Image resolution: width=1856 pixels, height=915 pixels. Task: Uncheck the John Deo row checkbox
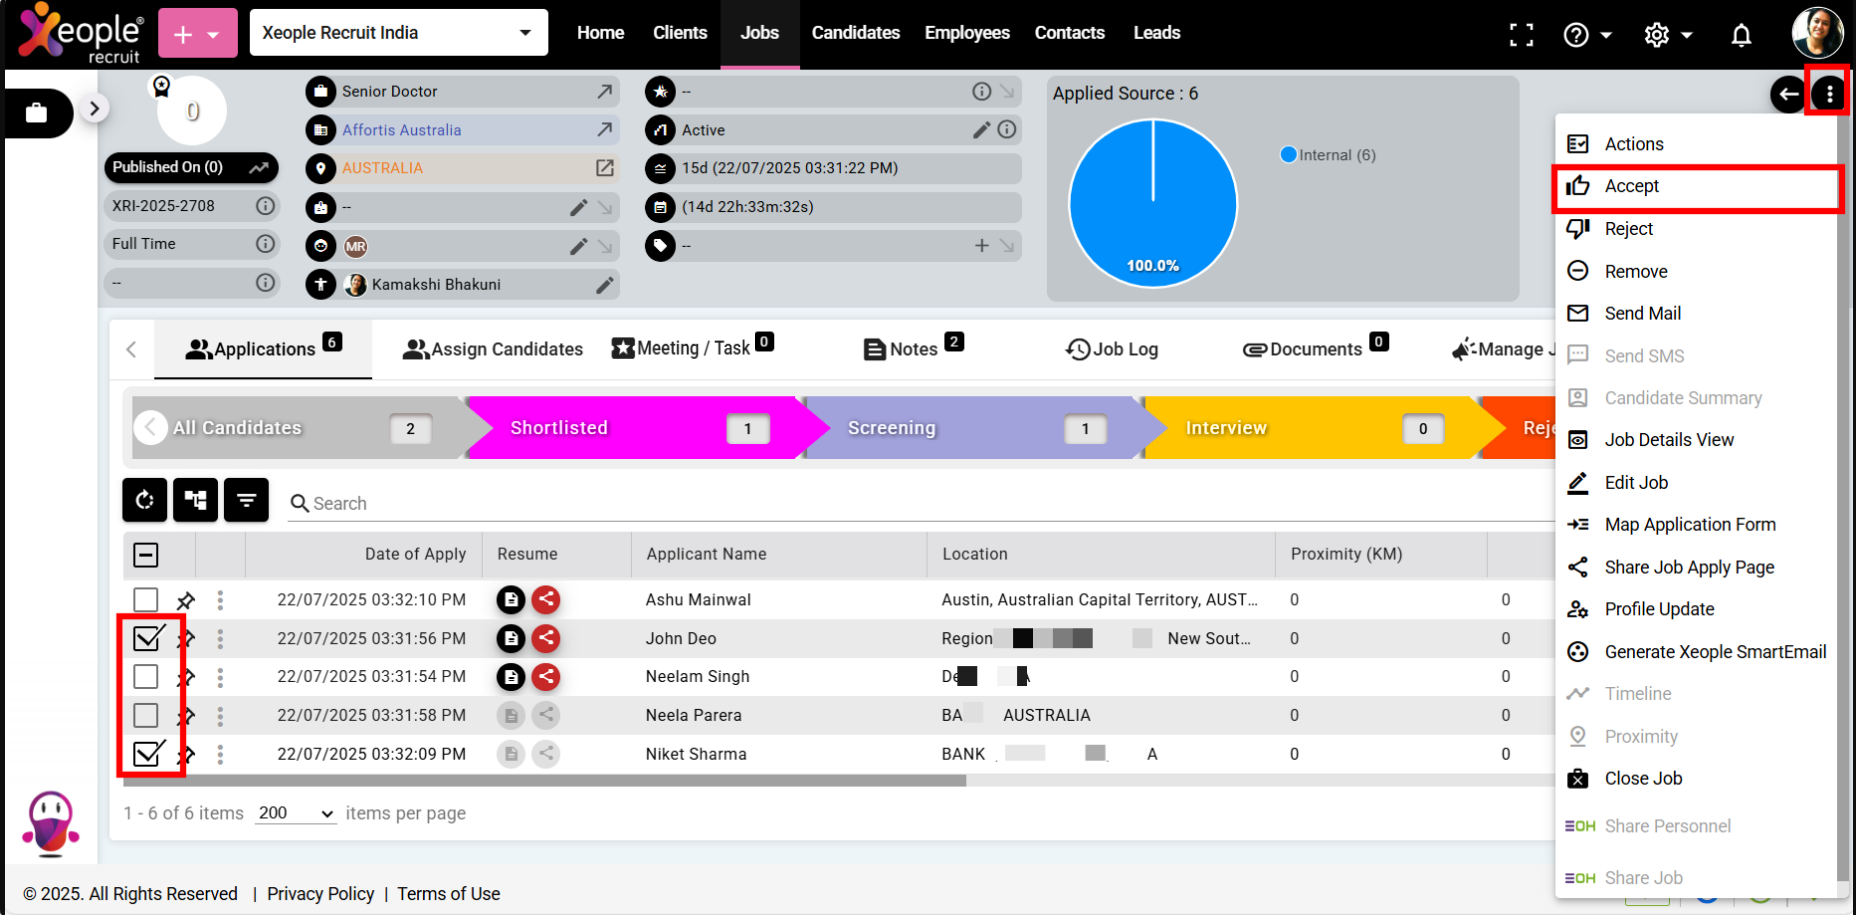tap(148, 637)
